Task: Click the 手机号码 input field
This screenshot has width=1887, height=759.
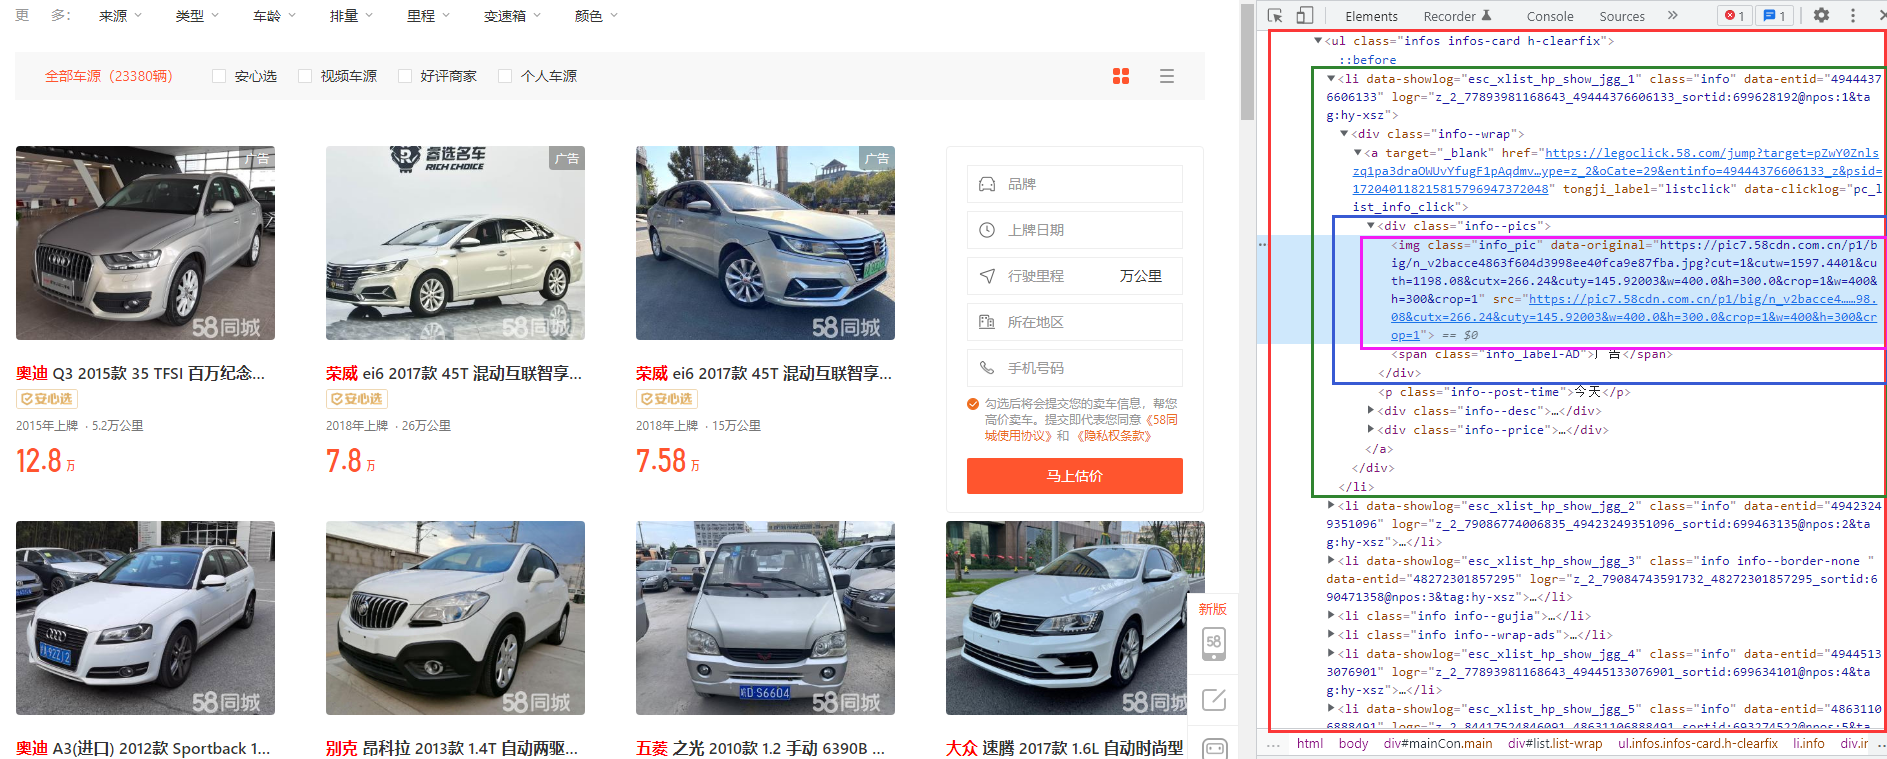Action: 1075,368
